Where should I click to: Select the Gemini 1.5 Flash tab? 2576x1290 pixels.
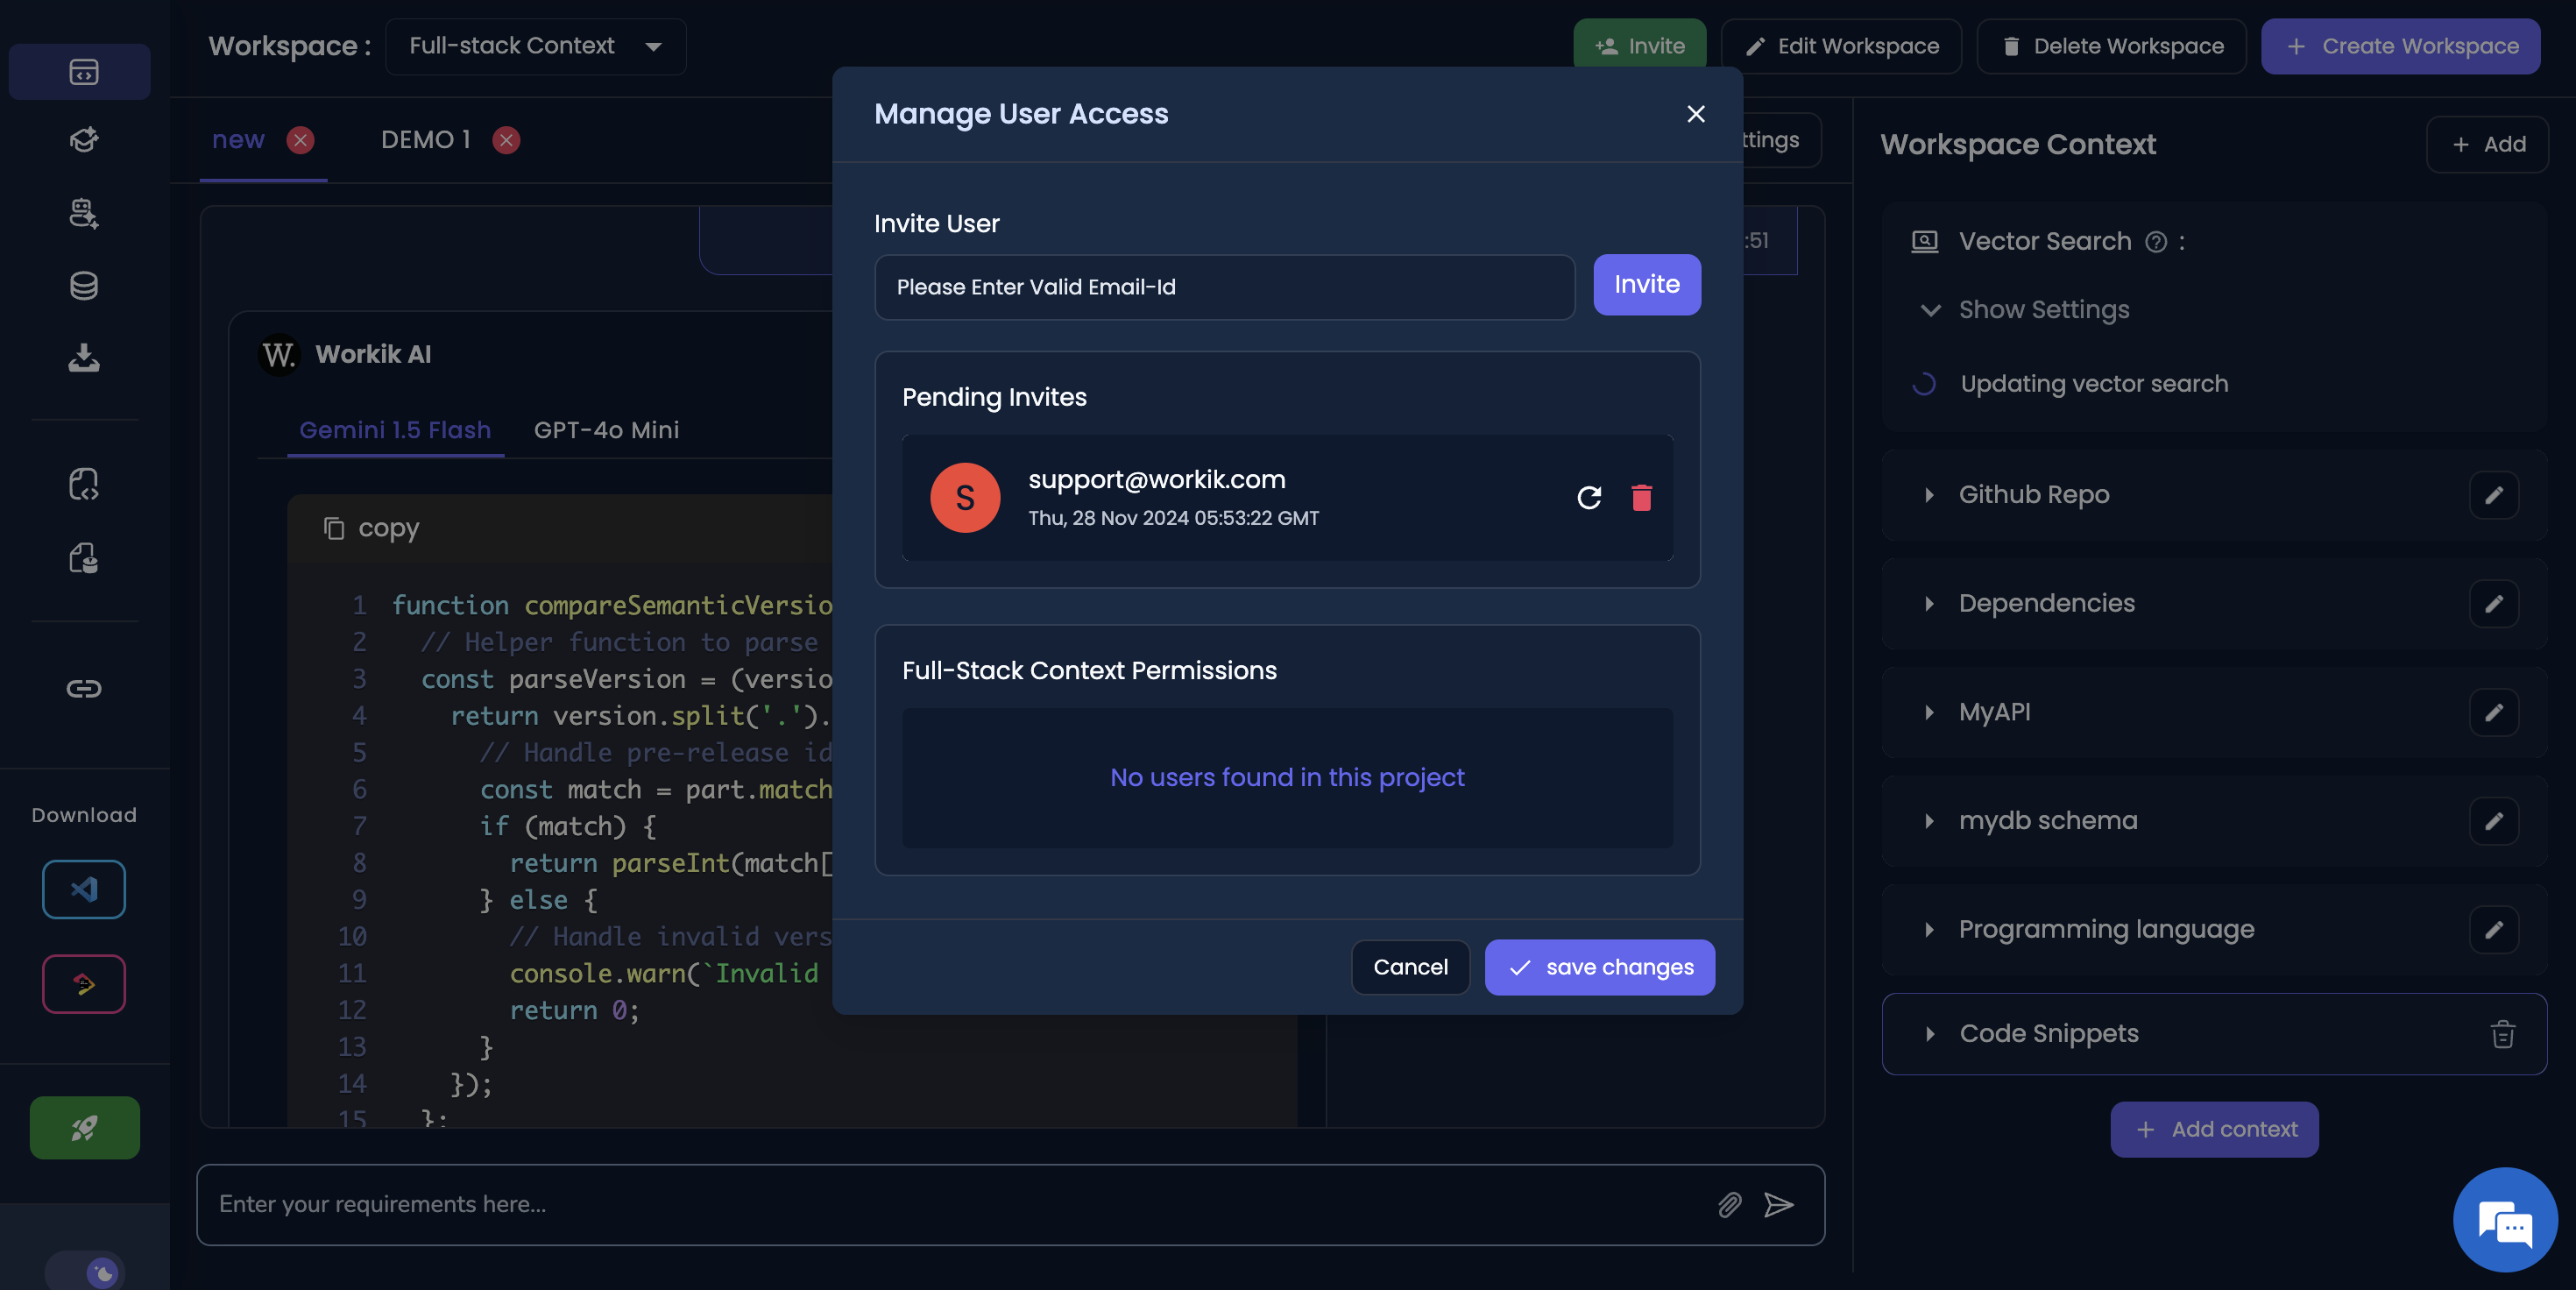coord(395,430)
